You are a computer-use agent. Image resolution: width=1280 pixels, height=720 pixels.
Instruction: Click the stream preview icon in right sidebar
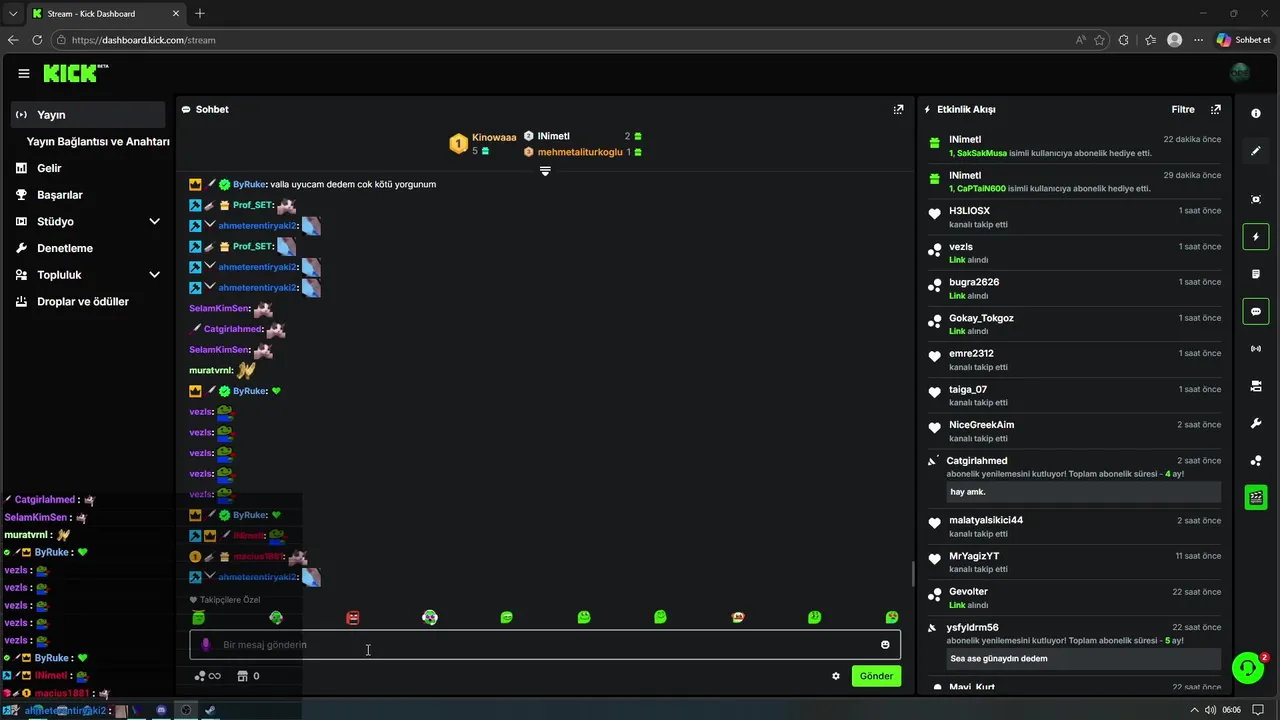click(x=1256, y=199)
